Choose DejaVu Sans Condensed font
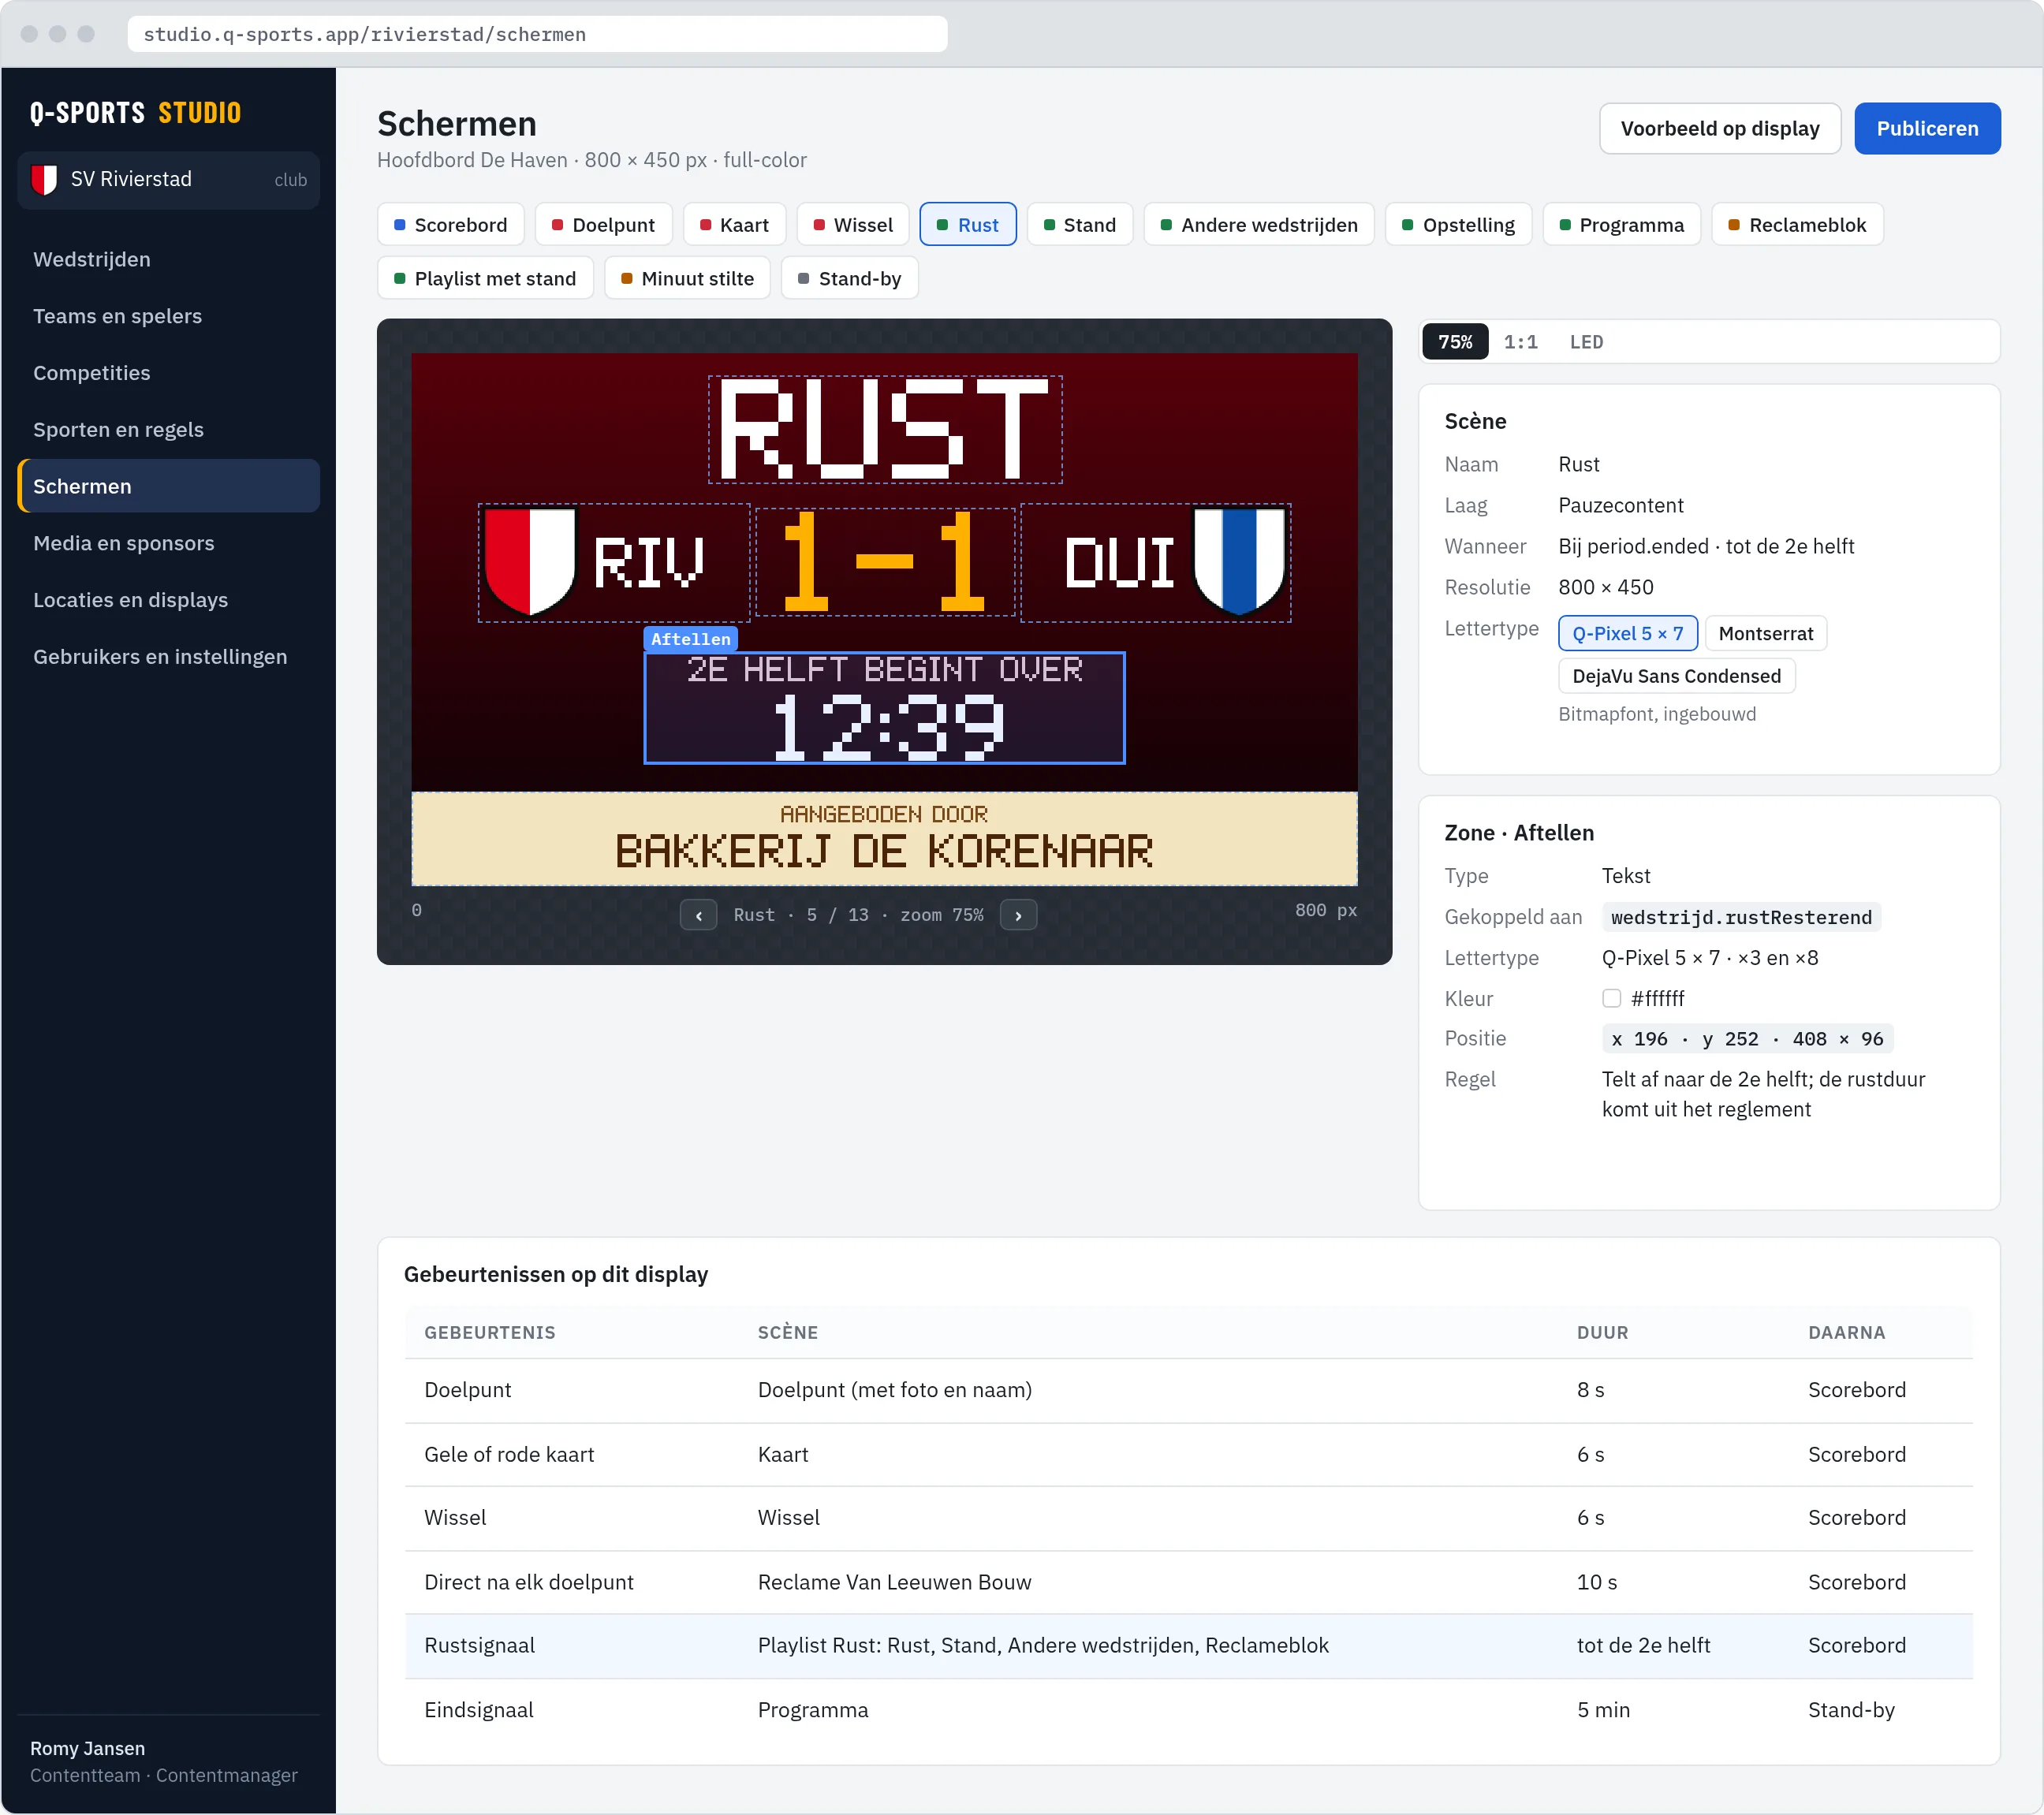Screen dimensions: 2044x1815 [1676, 676]
